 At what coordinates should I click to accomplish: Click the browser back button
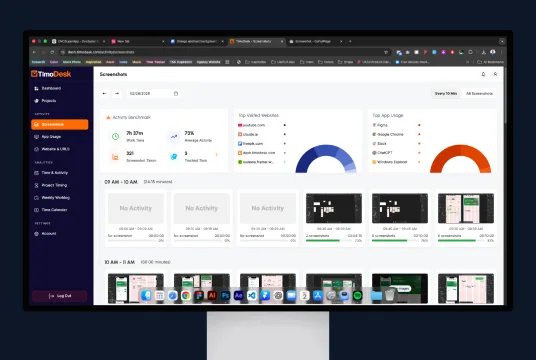tap(34, 52)
